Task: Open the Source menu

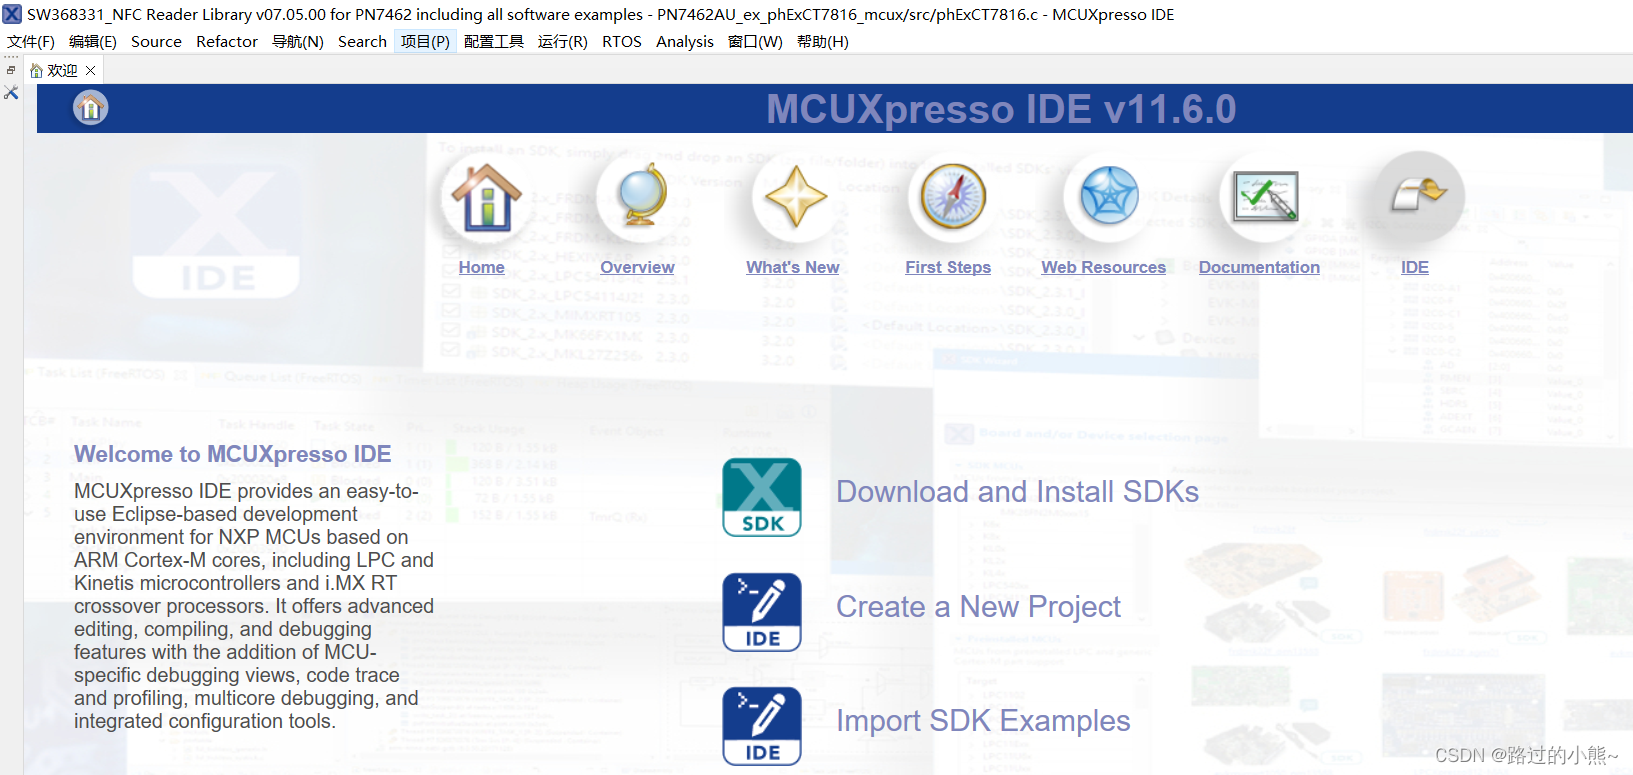Action: point(156,41)
